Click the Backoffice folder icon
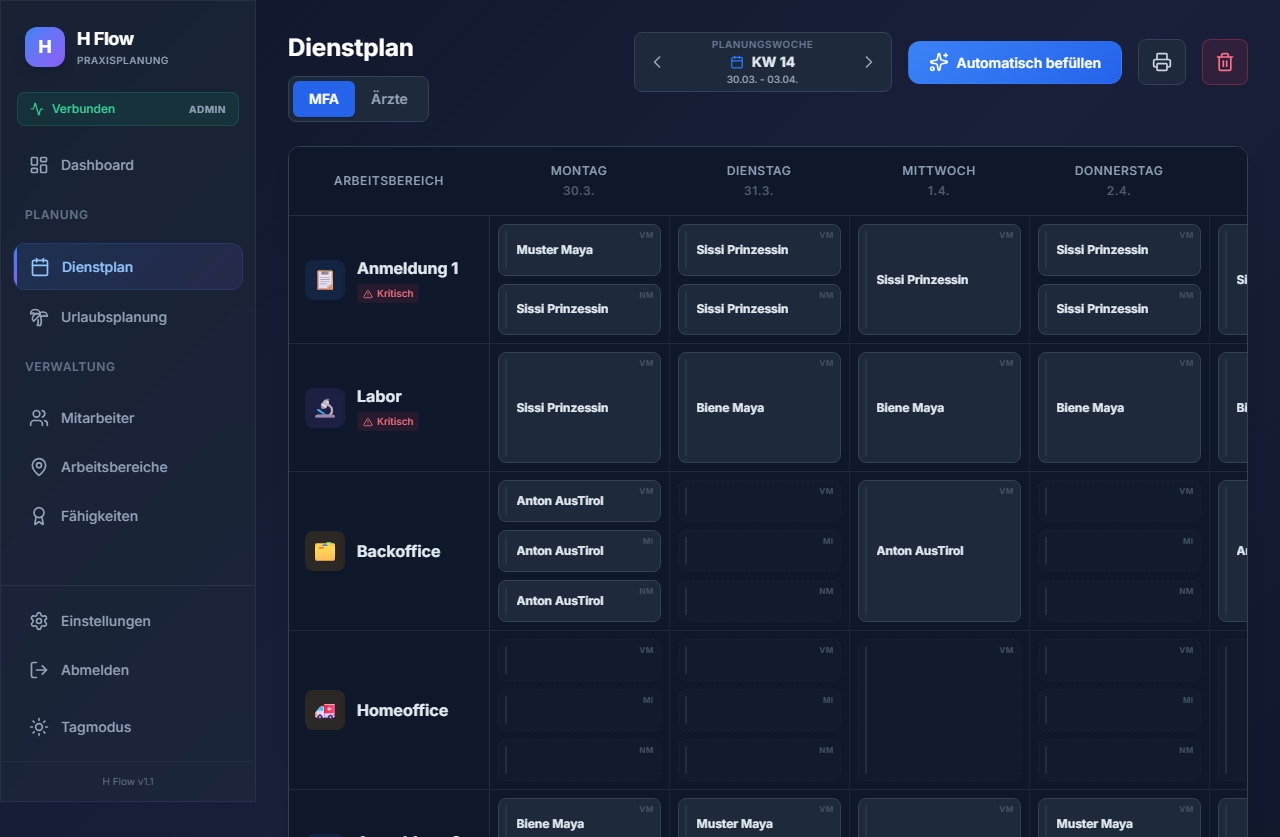Image resolution: width=1280 pixels, height=837 pixels. (325, 551)
